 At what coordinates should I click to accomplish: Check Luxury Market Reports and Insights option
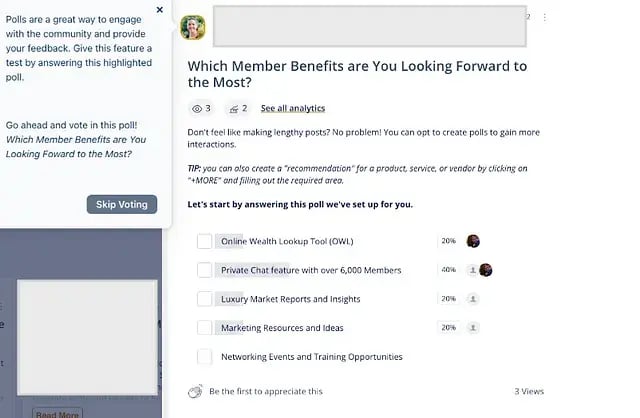tap(204, 299)
